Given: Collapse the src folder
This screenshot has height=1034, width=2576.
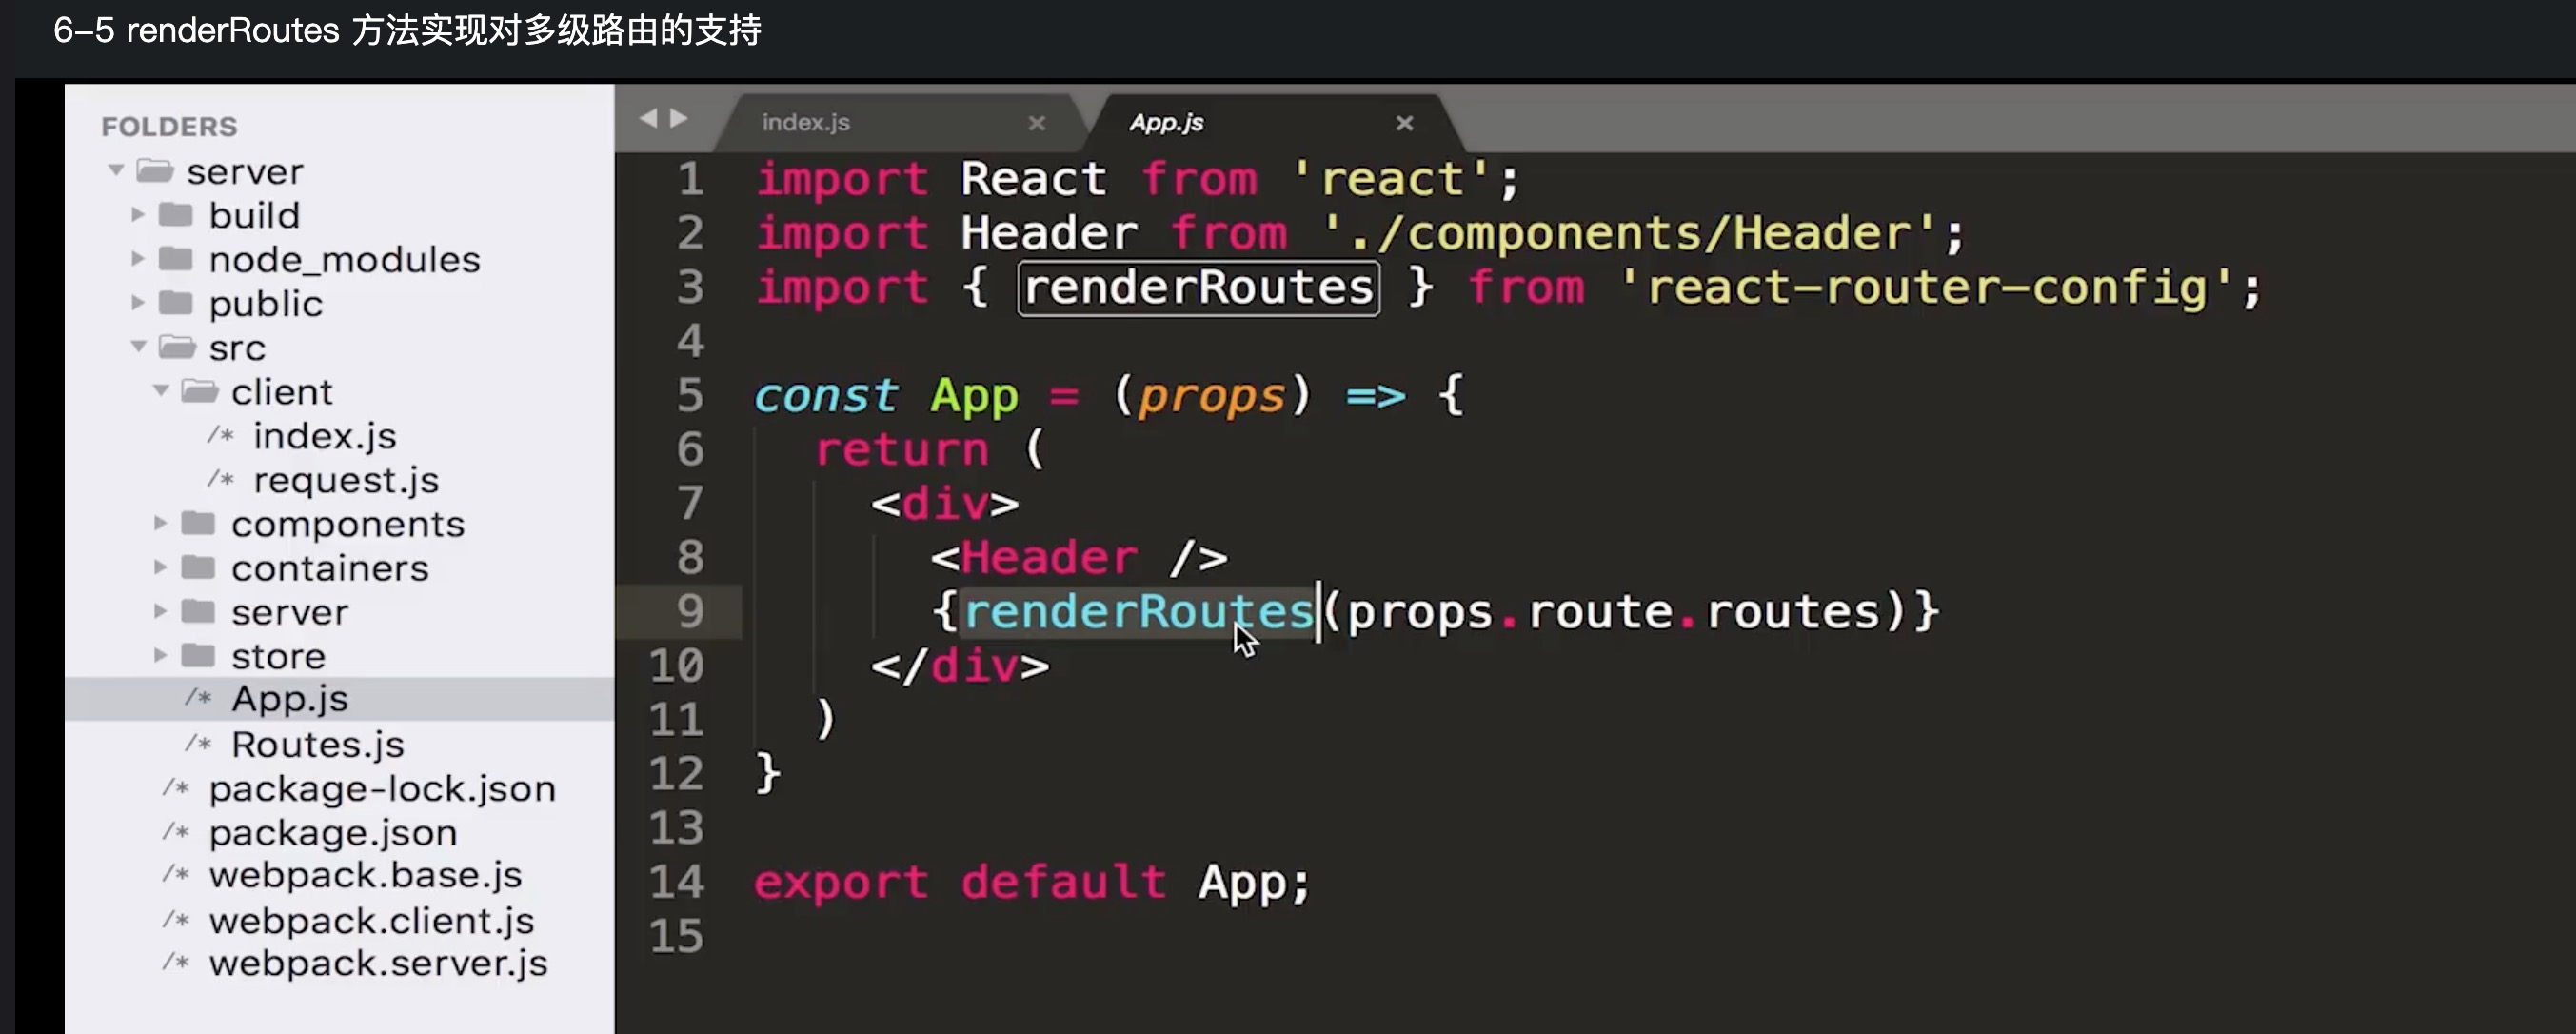Looking at the screenshot, I should [x=138, y=347].
